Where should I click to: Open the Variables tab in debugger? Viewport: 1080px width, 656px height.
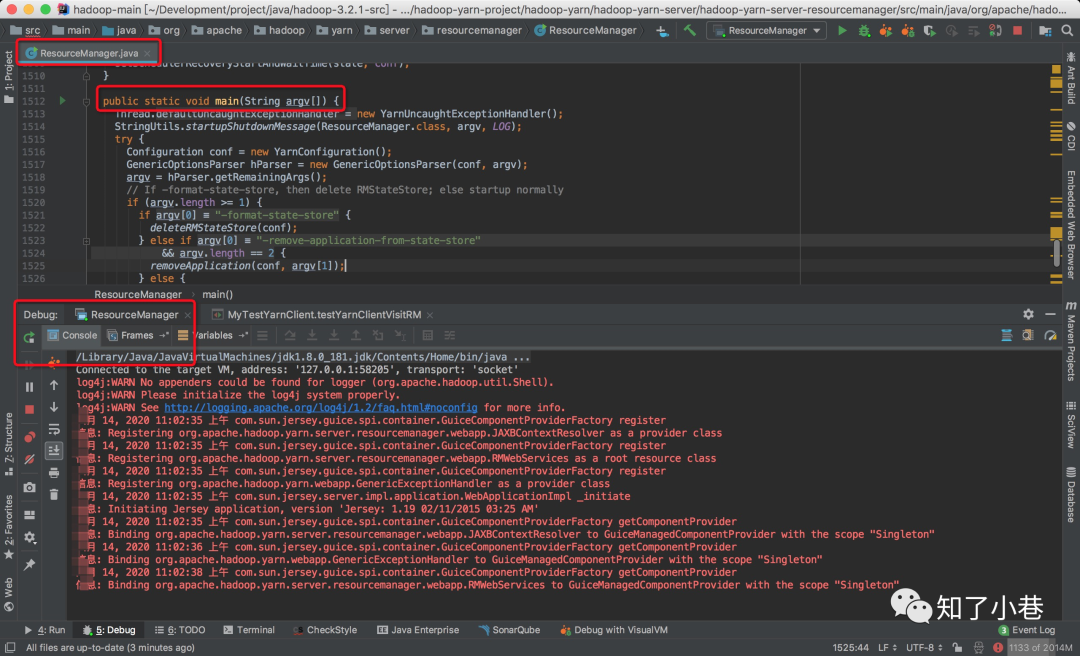(x=205, y=336)
